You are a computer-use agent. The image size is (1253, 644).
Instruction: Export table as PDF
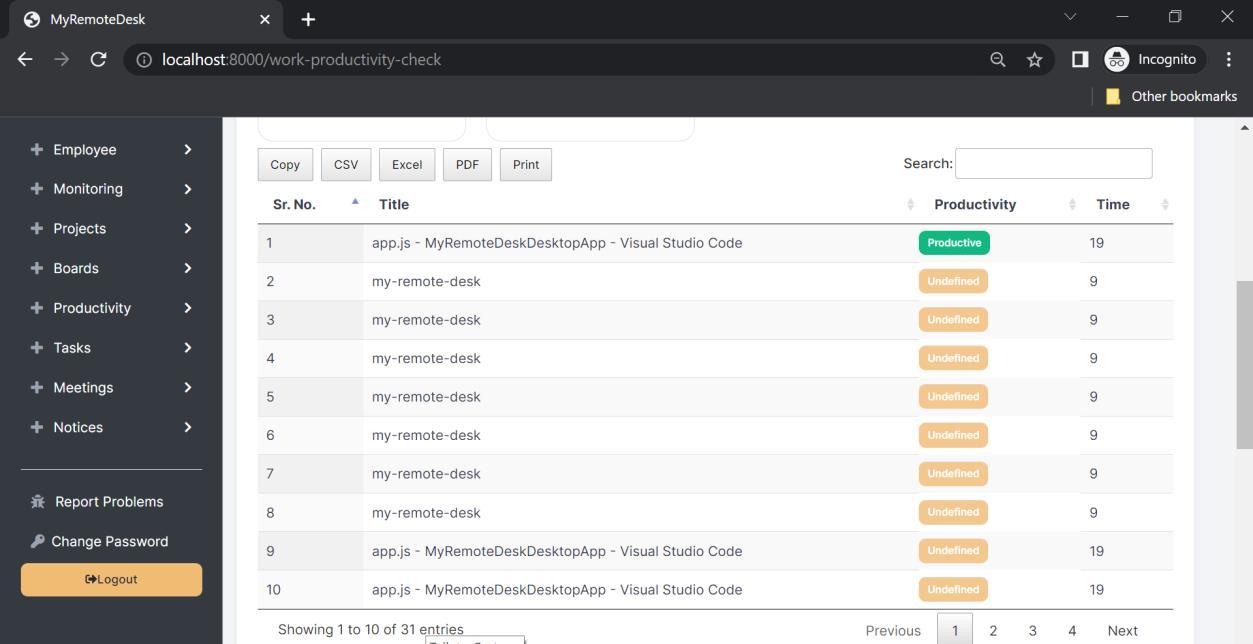[x=467, y=165]
